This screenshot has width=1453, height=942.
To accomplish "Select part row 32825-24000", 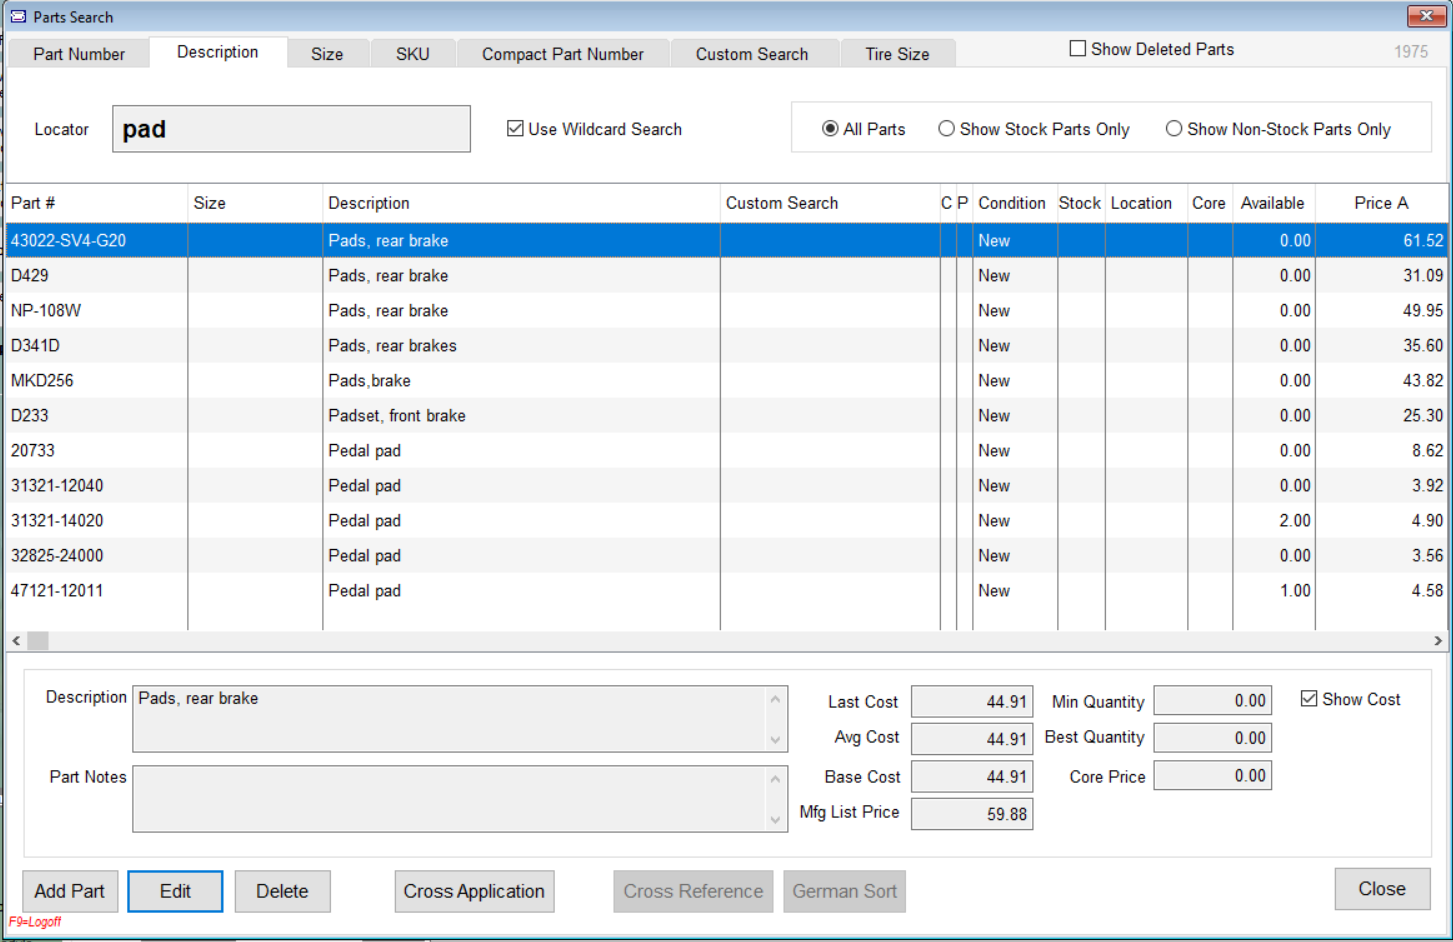I will click(x=726, y=555).
